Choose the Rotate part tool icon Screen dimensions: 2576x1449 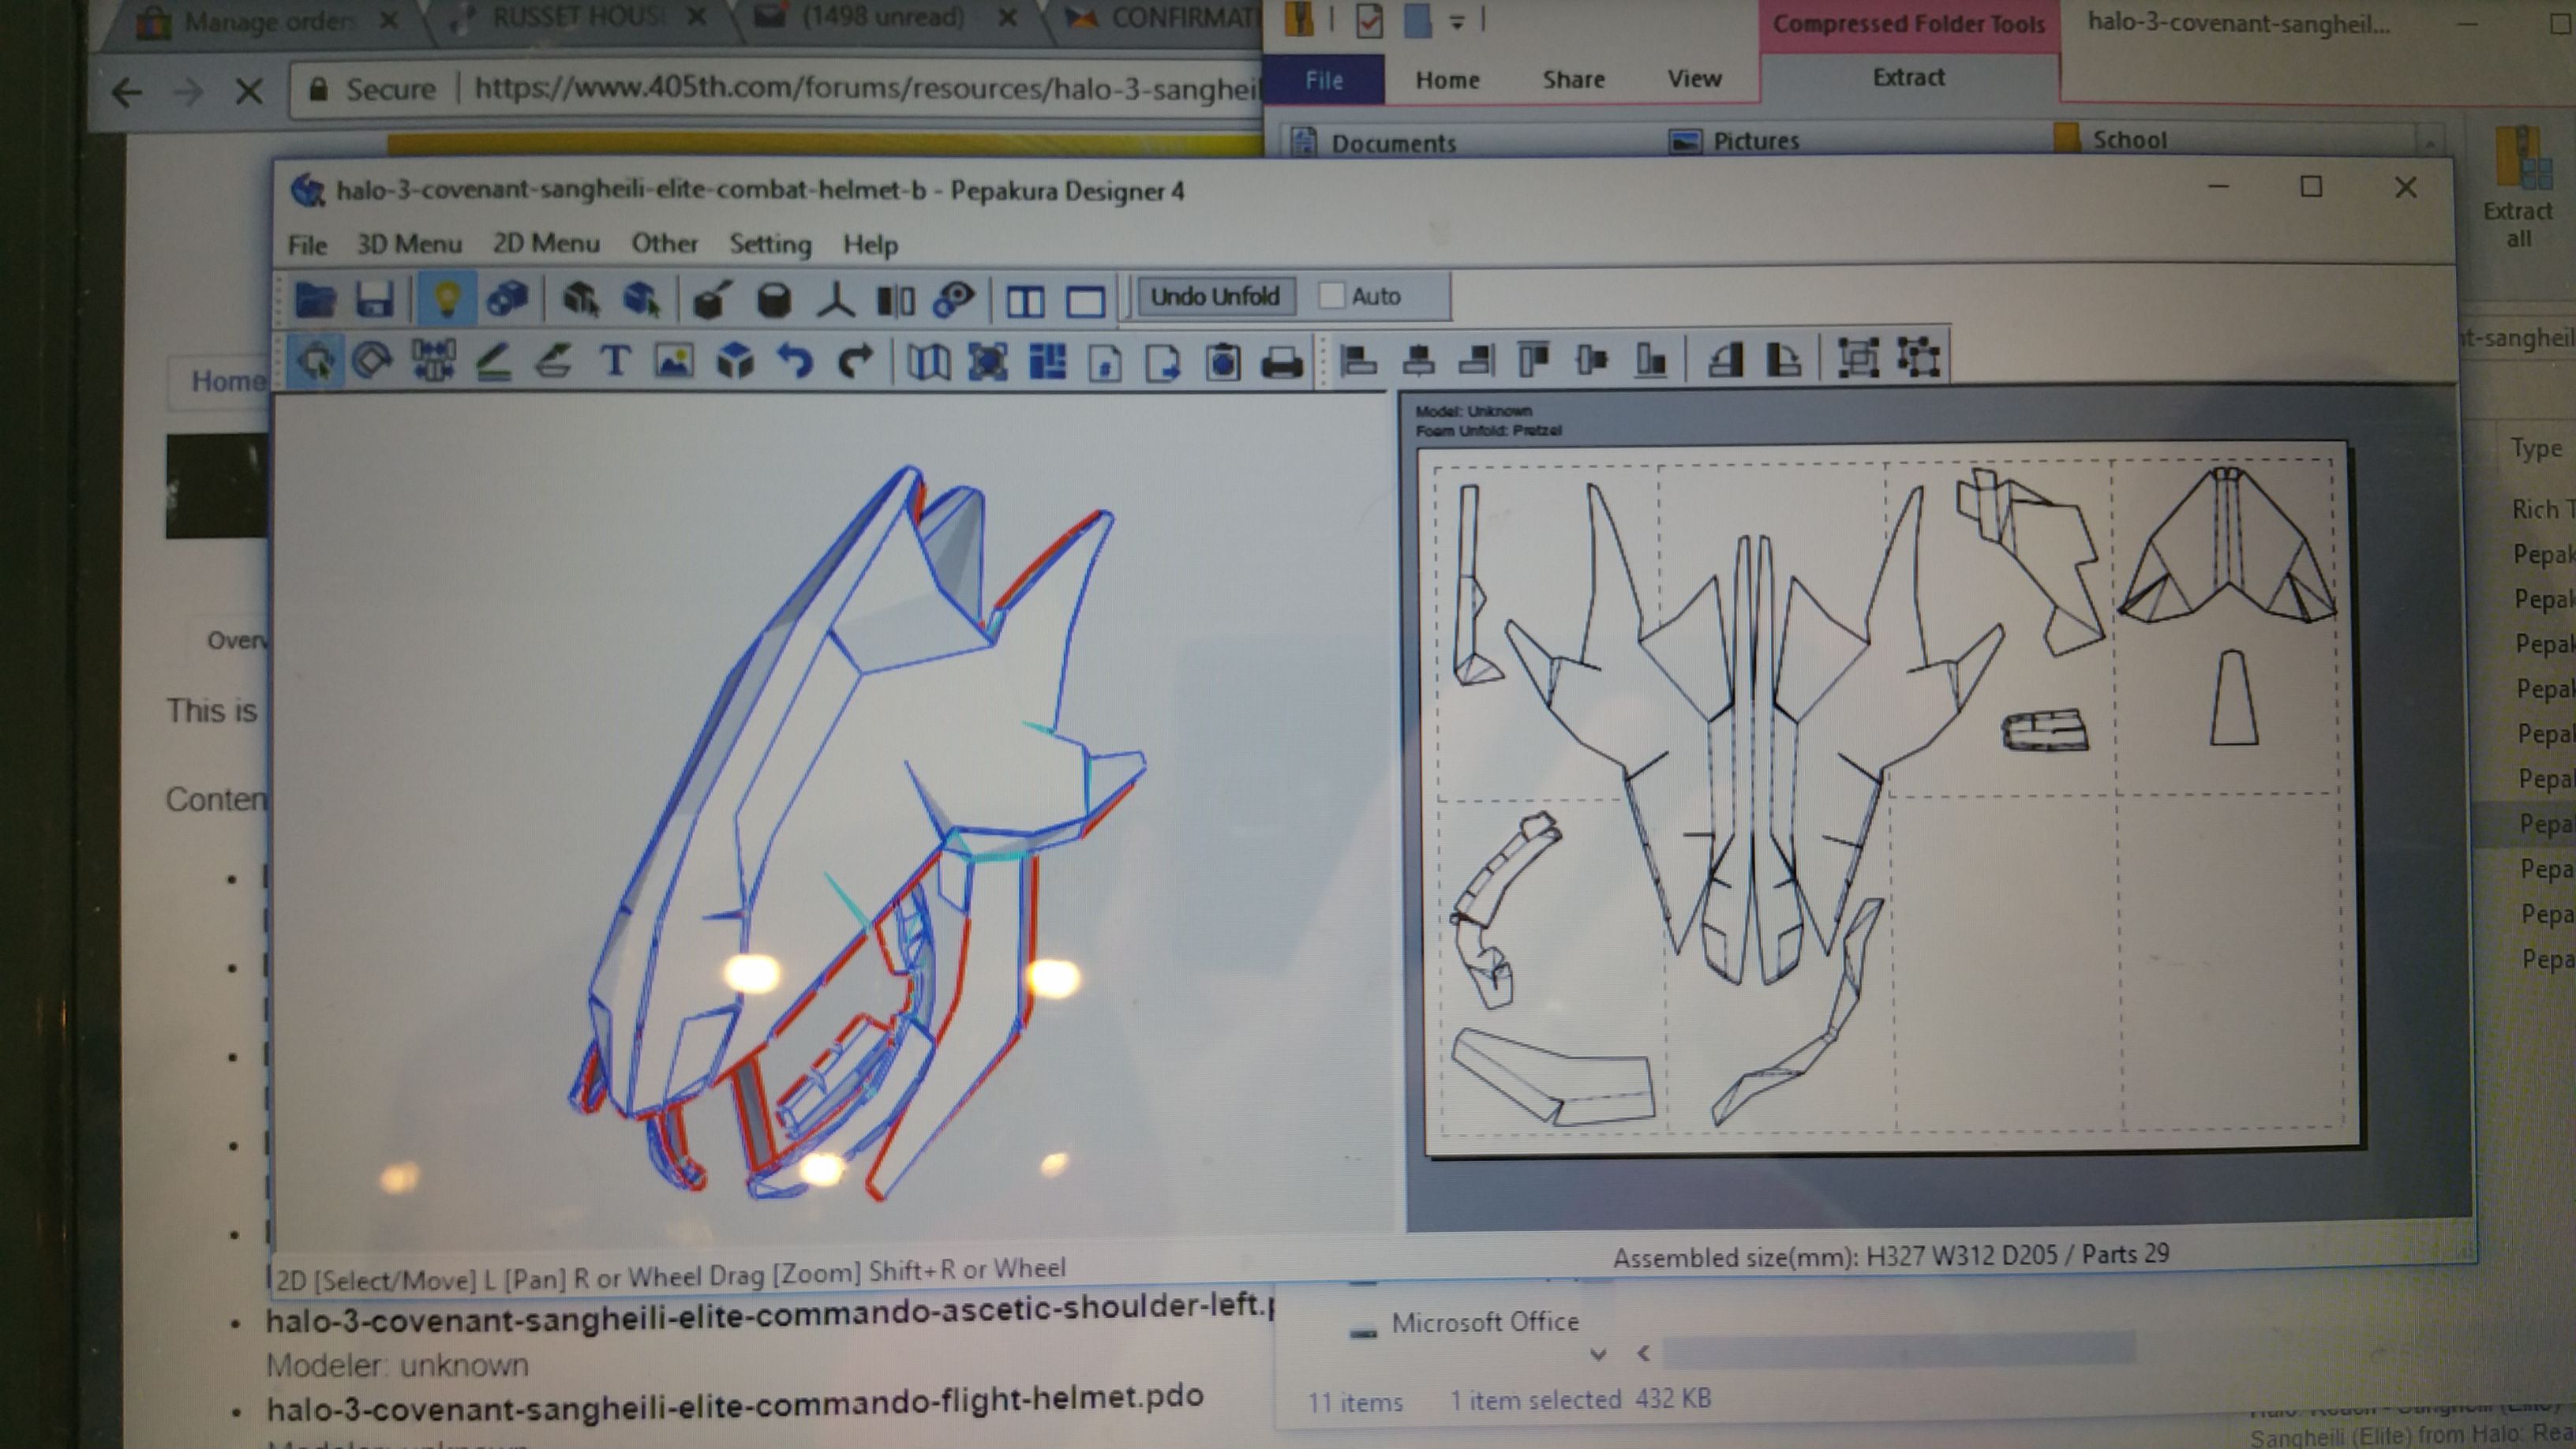click(372, 360)
